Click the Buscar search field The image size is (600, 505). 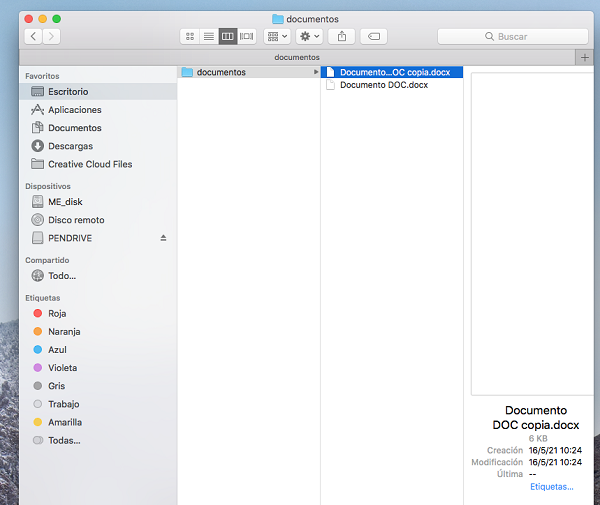[512, 36]
